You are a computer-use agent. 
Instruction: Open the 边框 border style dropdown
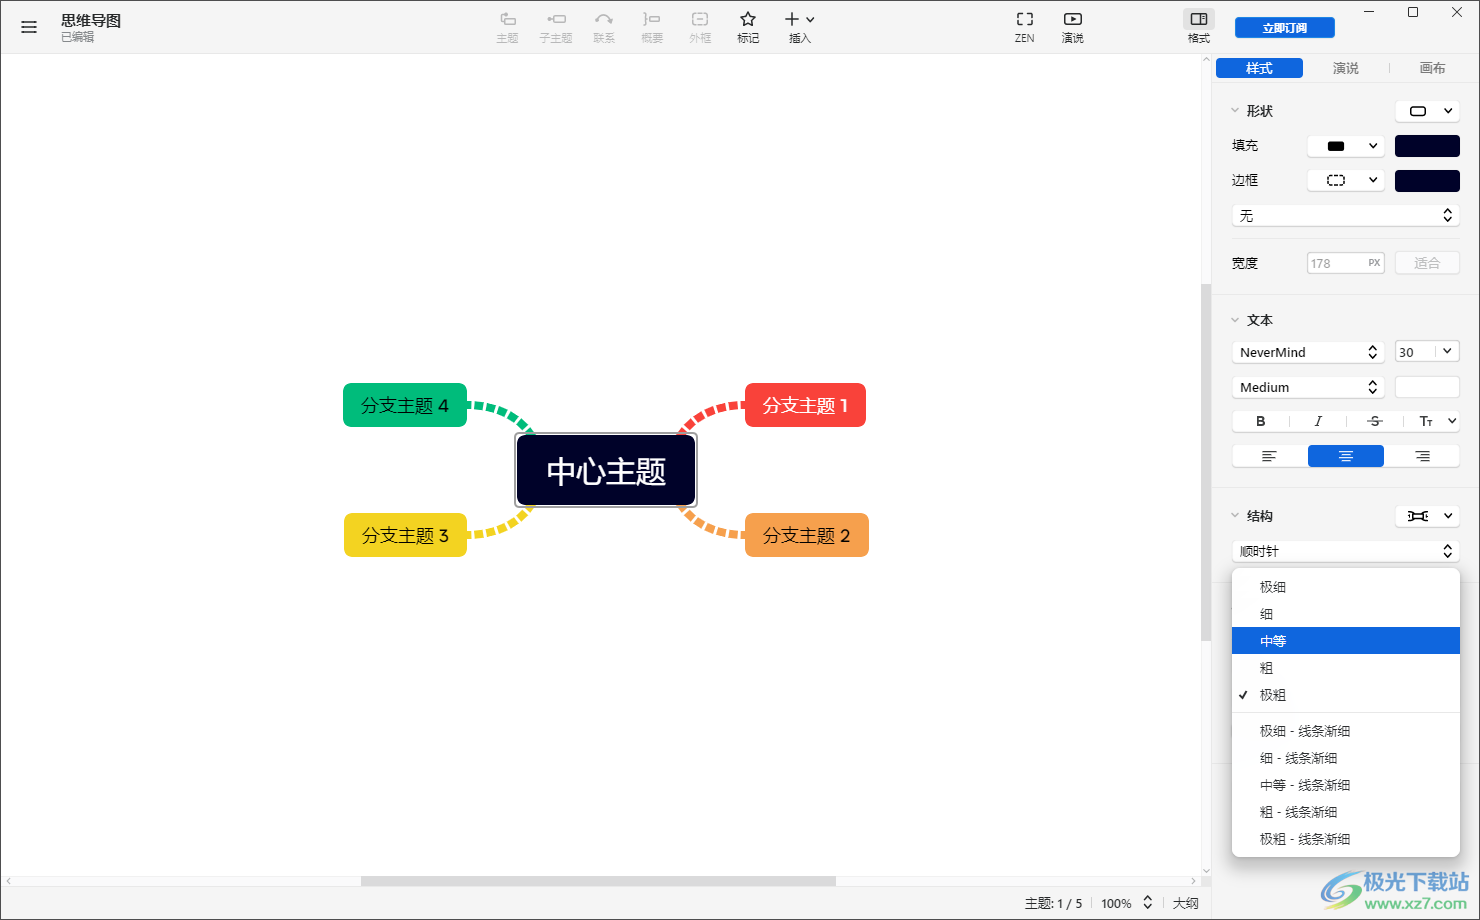[x=1346, y=181]
